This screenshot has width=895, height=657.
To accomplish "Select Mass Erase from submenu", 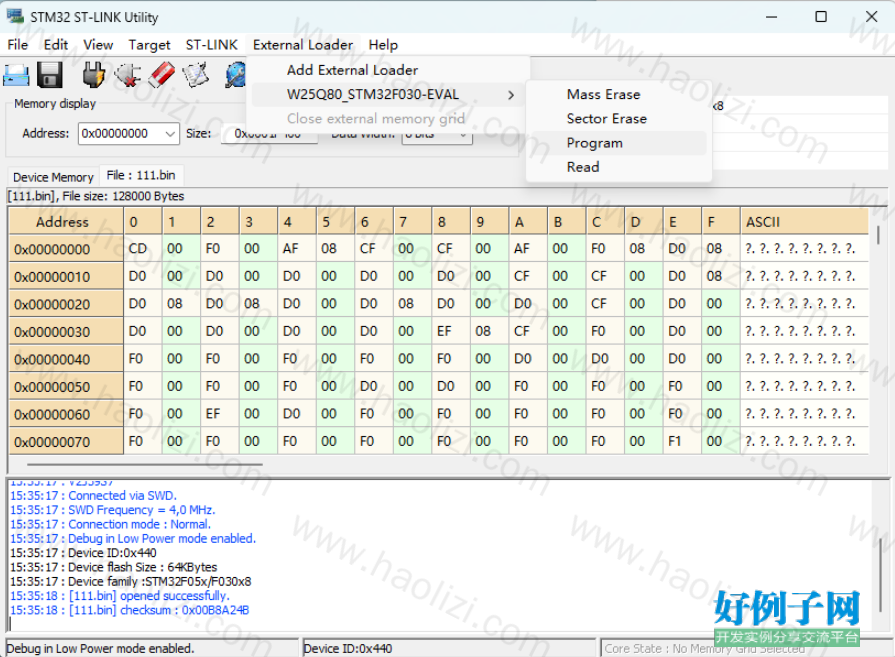I will 603,94.
